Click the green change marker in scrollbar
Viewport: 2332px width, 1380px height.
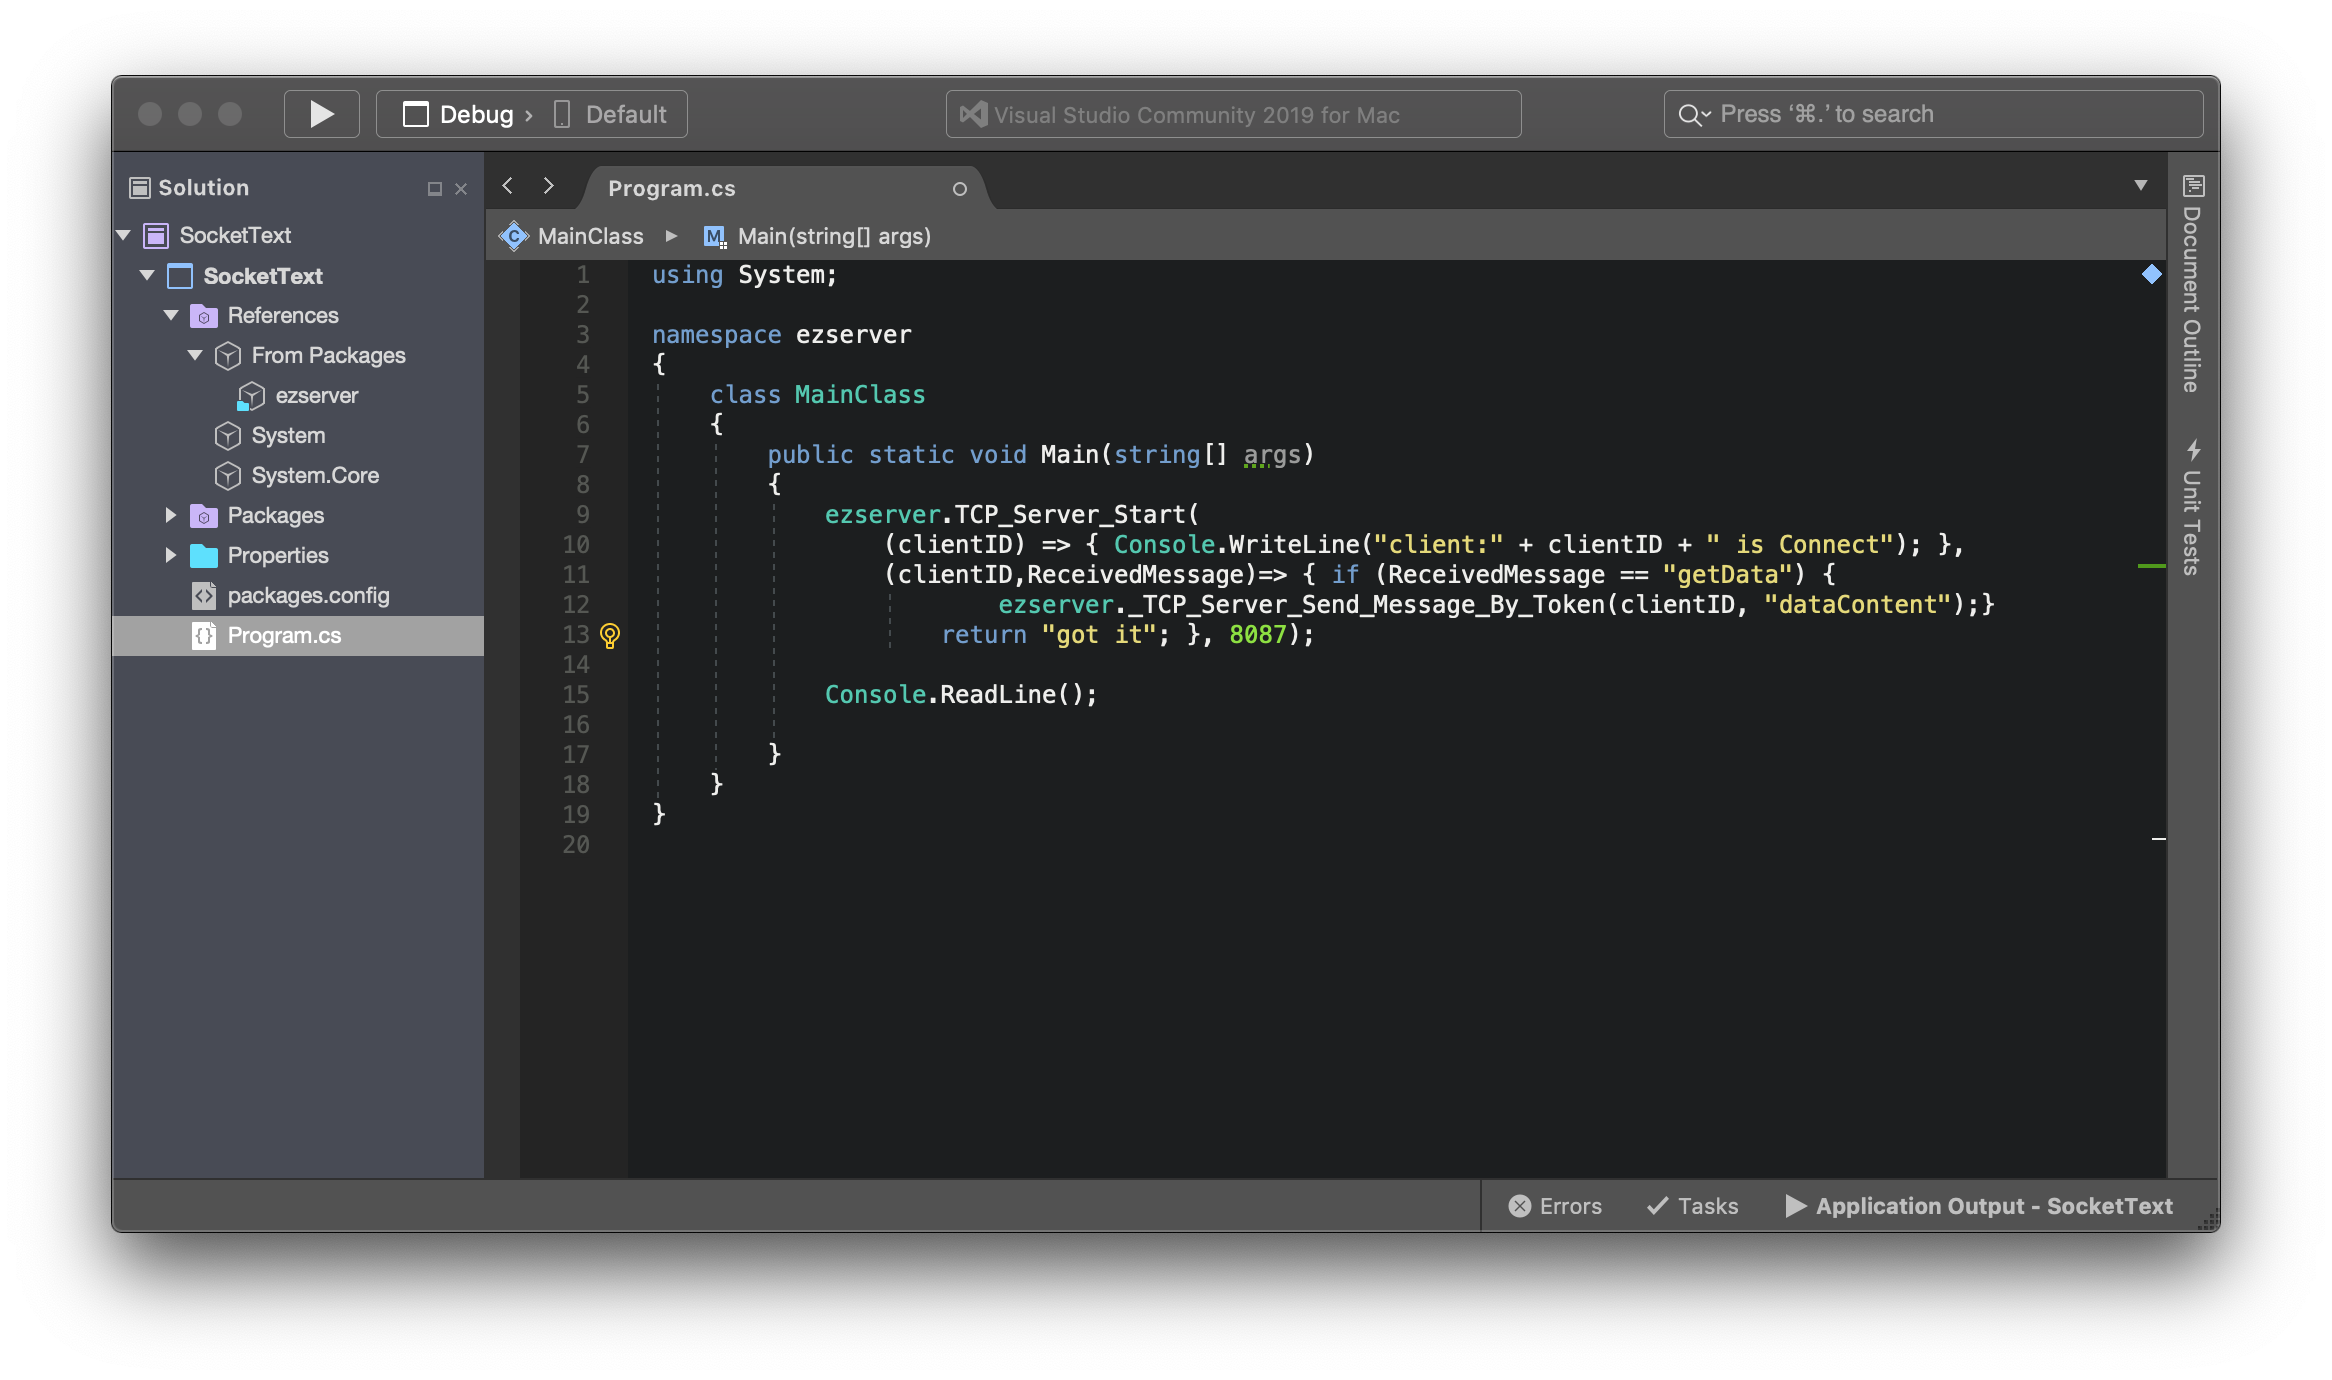[2151, 566]
